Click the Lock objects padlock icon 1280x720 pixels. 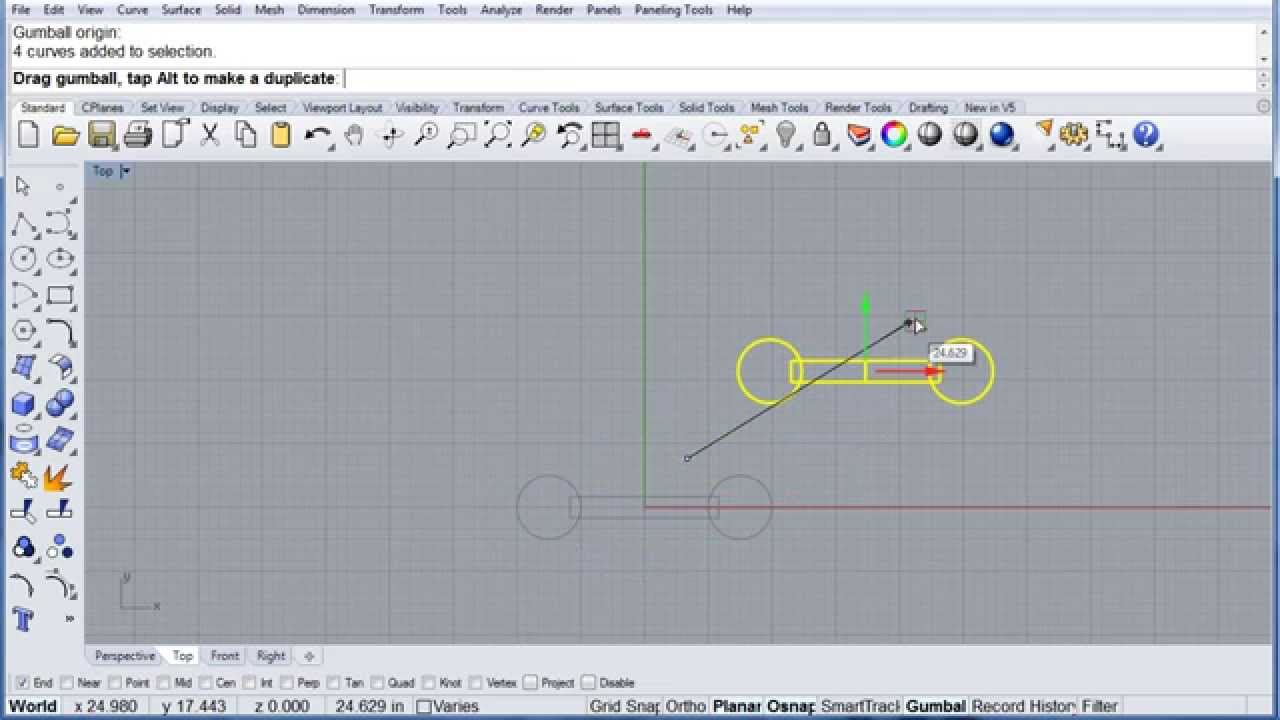tap(822, 134)
